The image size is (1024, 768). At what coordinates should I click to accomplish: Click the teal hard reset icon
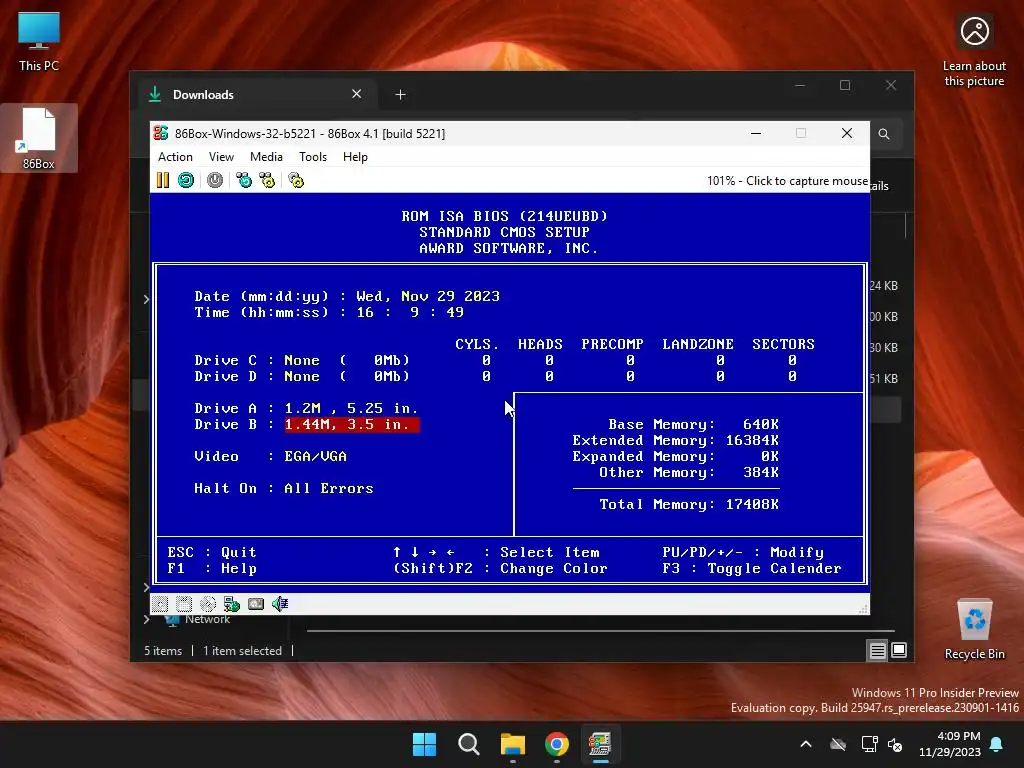coord(186,180)
